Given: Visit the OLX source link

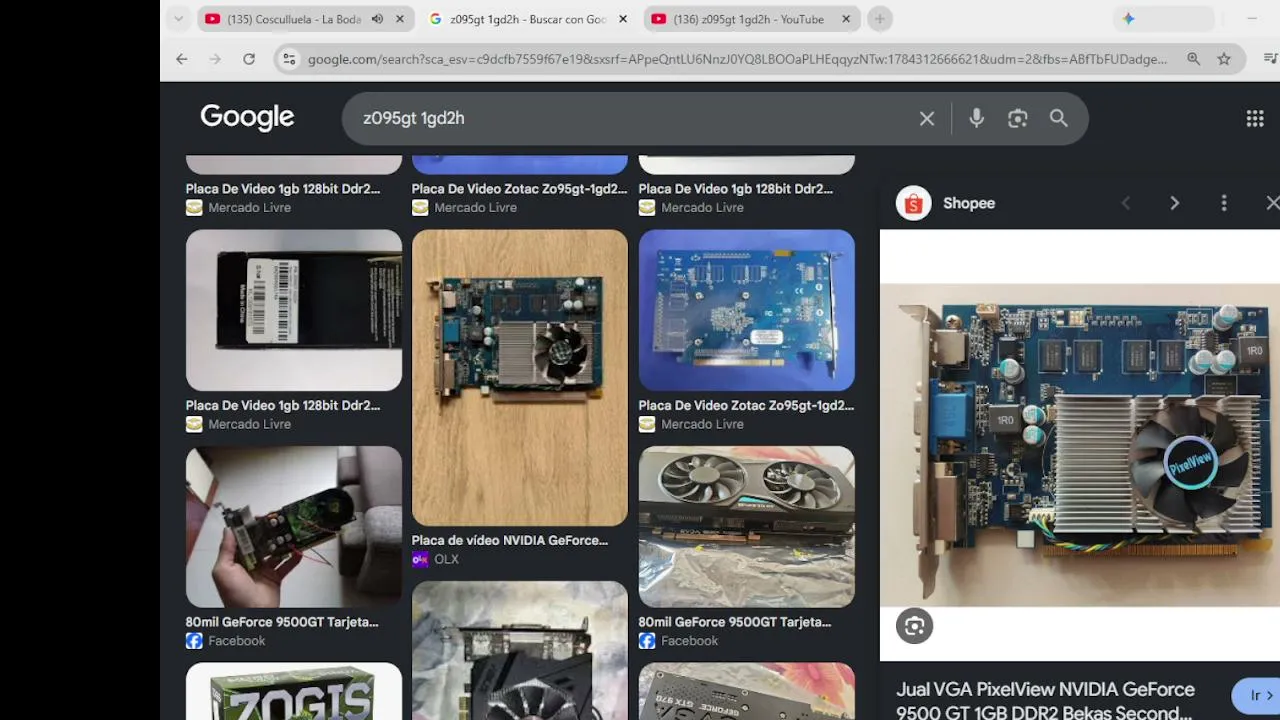Looking at the screenshot, I should tap(436, 559).
